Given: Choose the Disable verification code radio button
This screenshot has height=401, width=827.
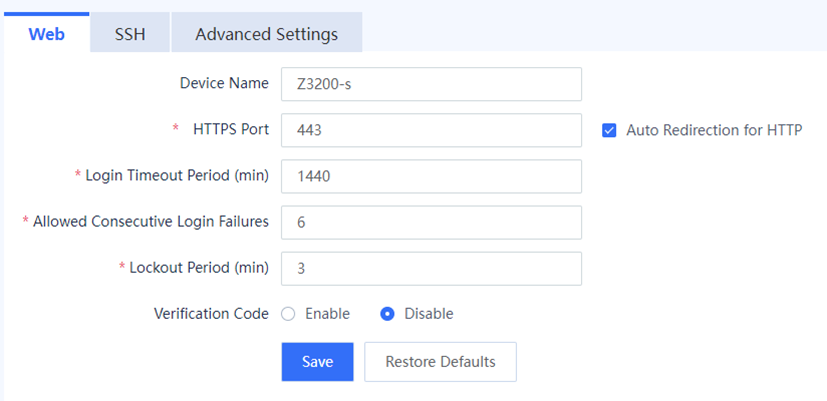Looking at the screenshot, I should point(387,314).
